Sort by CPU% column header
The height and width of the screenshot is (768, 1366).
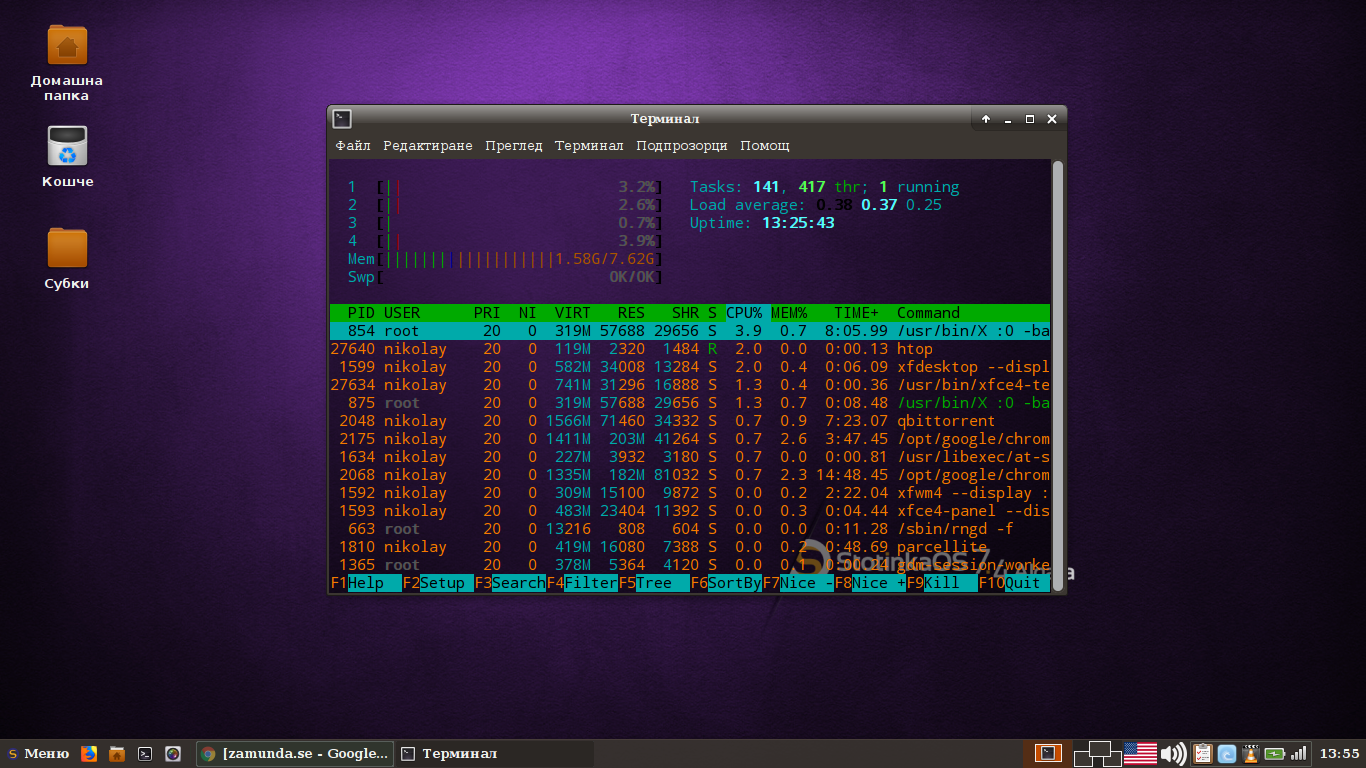[744, 313]
